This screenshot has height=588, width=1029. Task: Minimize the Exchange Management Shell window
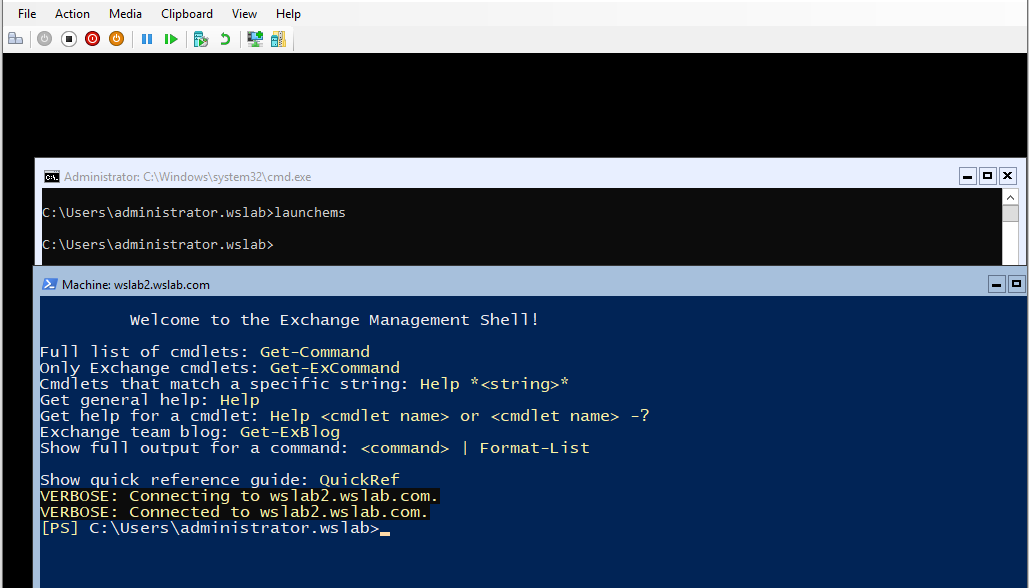click(x=997, y=284)
